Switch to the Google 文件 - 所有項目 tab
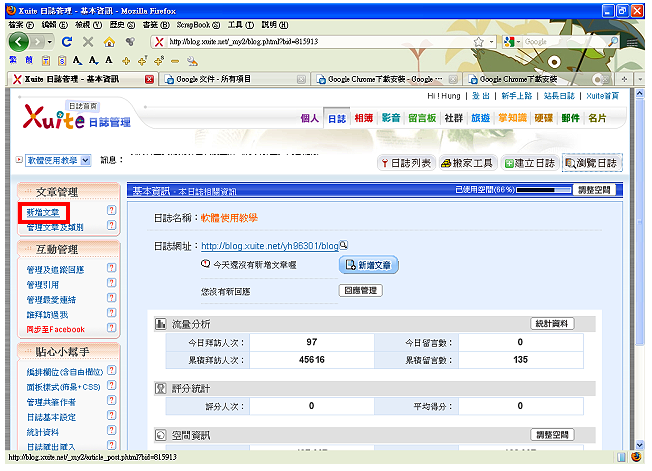Screen dimensions: 652x471 tap(235, 79)
